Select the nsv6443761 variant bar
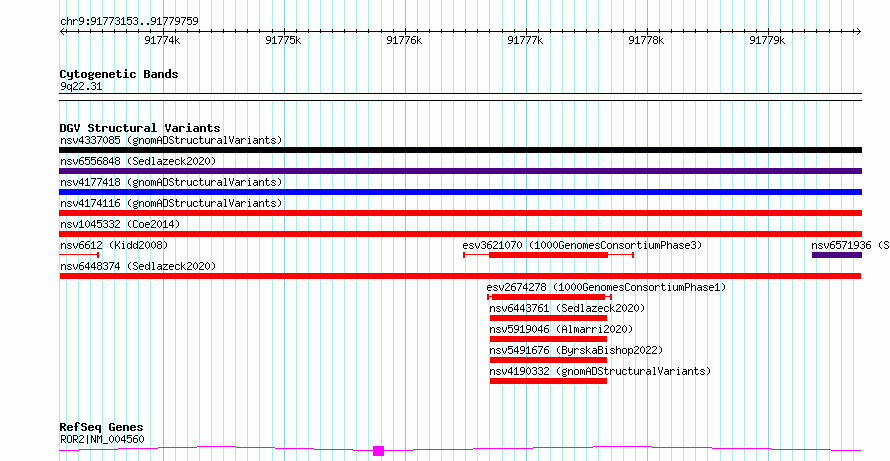This screenshot has height=461, width=890. (548, 318)
